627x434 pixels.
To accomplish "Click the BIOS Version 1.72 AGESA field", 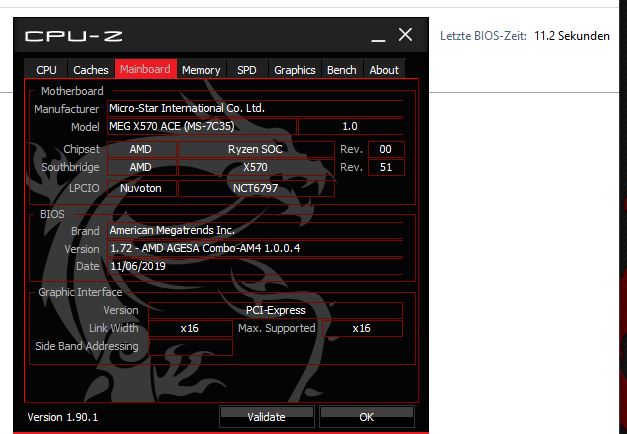I will pos(255,248).
